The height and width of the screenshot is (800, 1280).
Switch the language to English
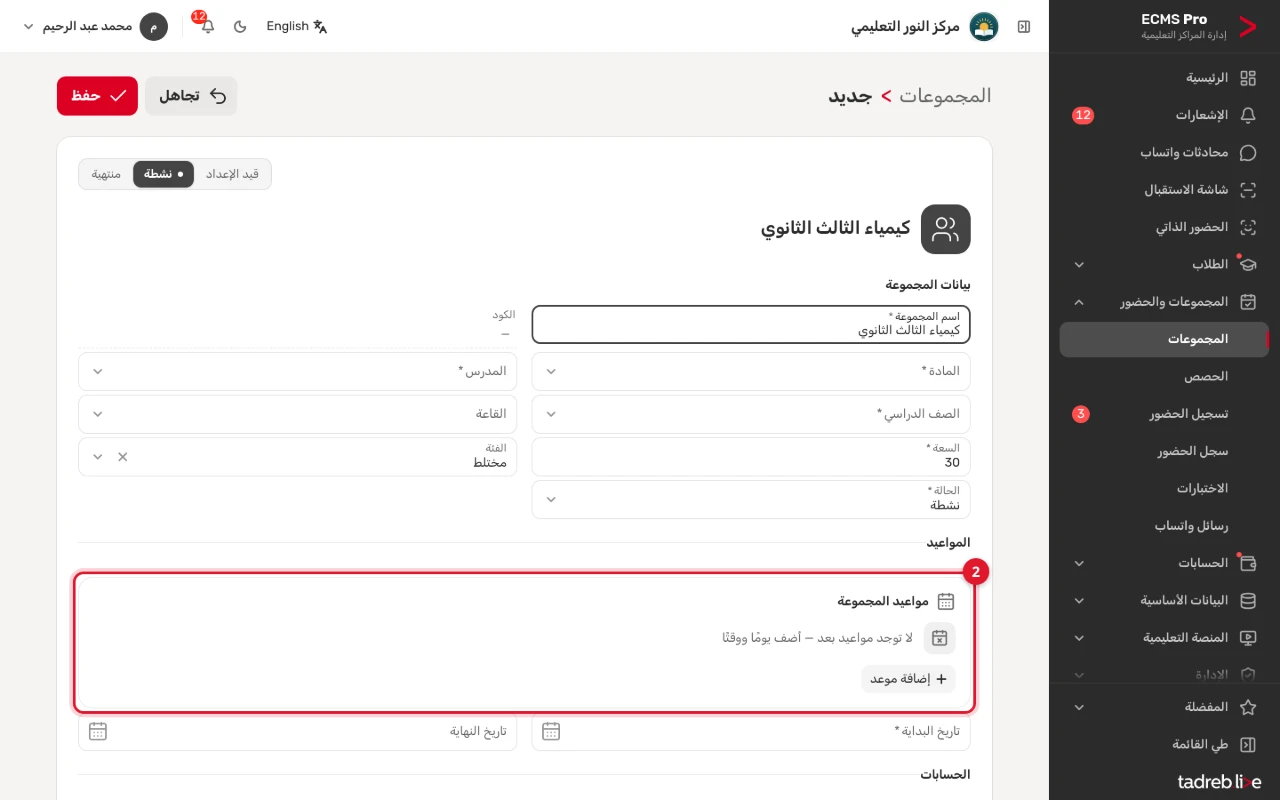(297, 26)
